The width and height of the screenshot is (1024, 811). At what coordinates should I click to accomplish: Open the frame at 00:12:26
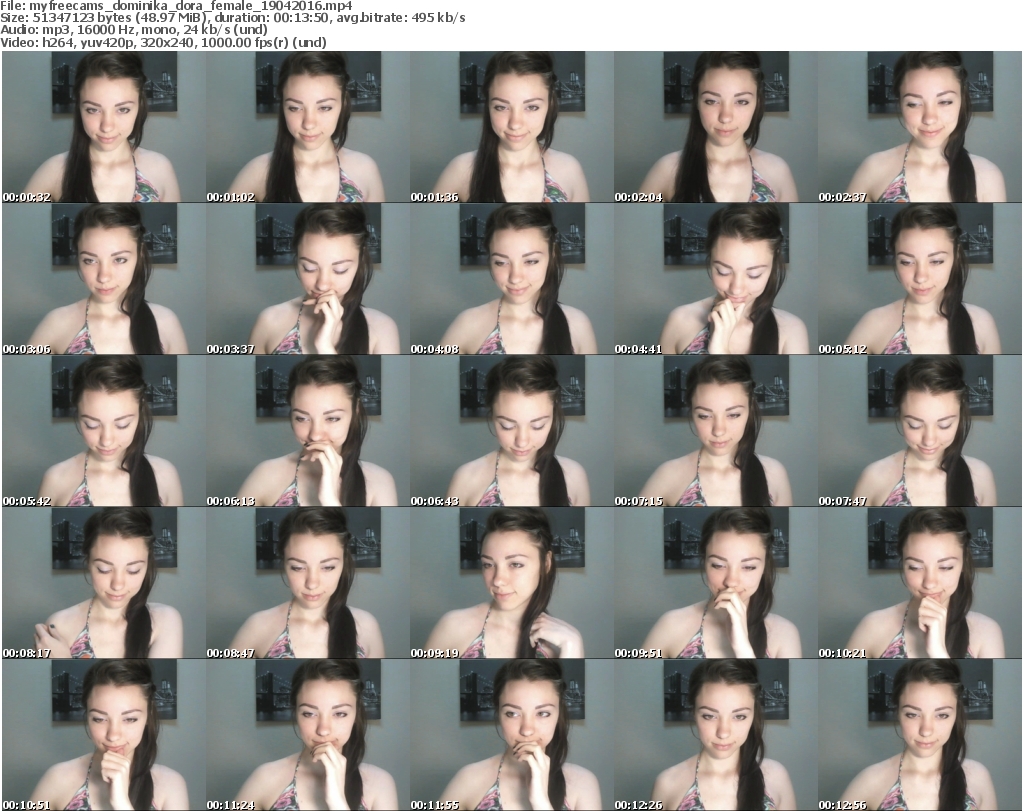tap(716, 735)
